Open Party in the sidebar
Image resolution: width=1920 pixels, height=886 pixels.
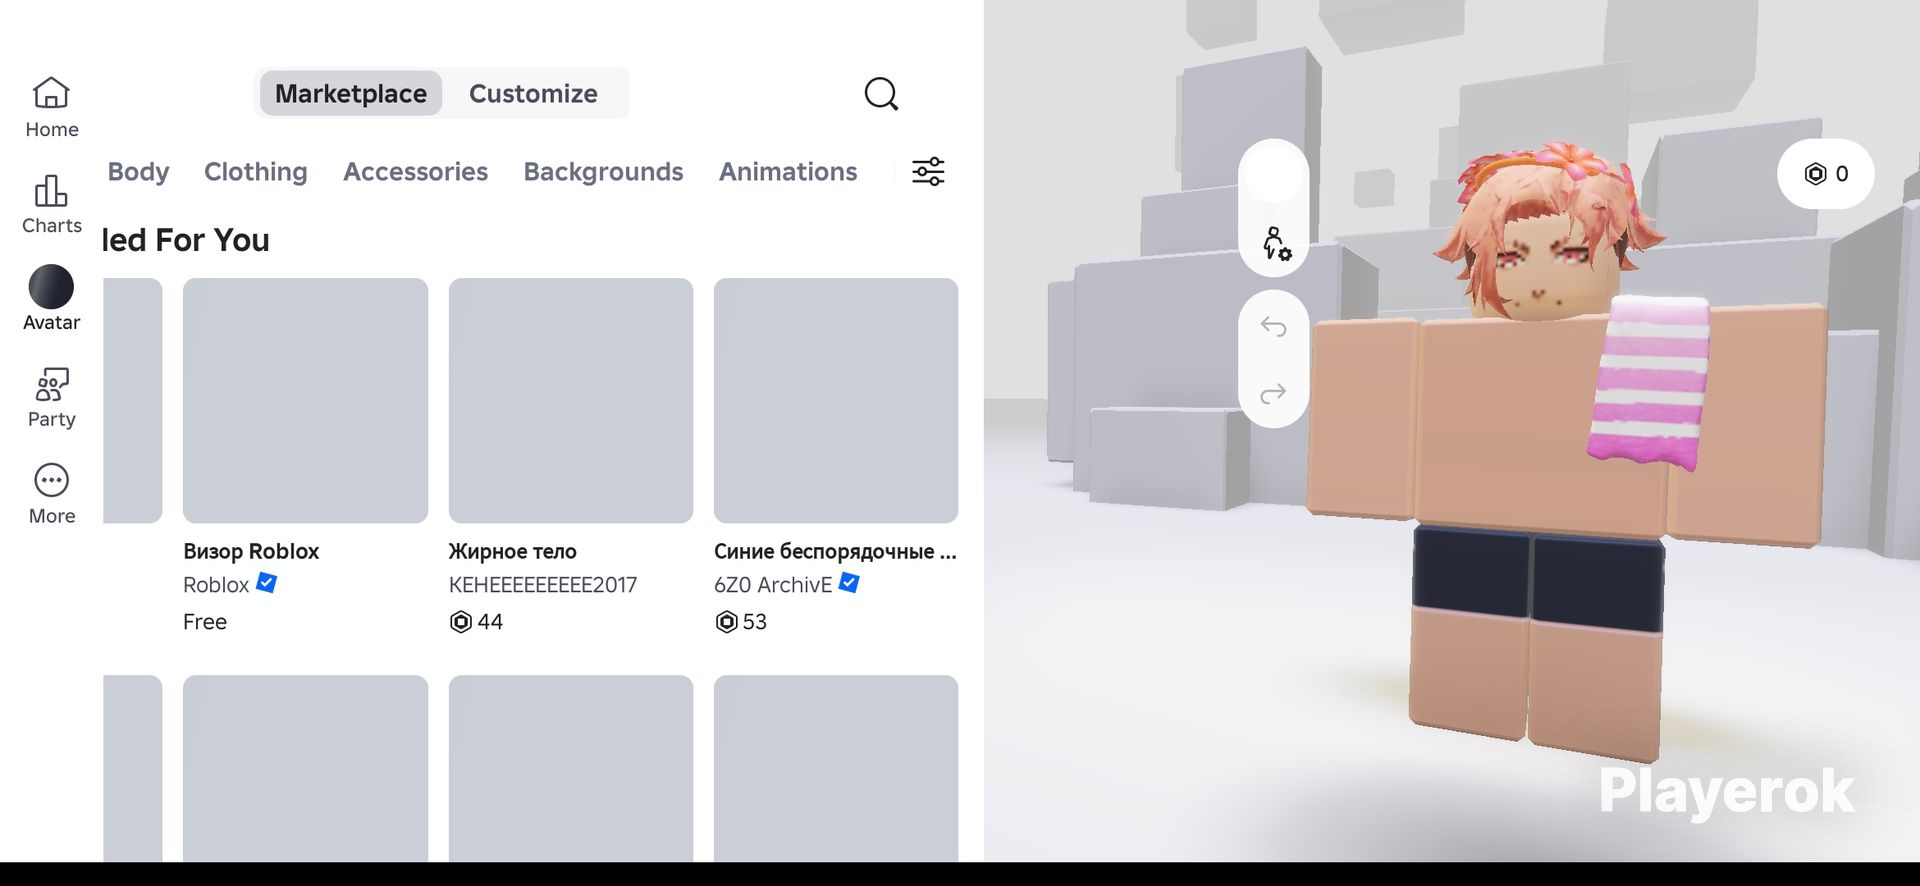click(x=51, y=397)
